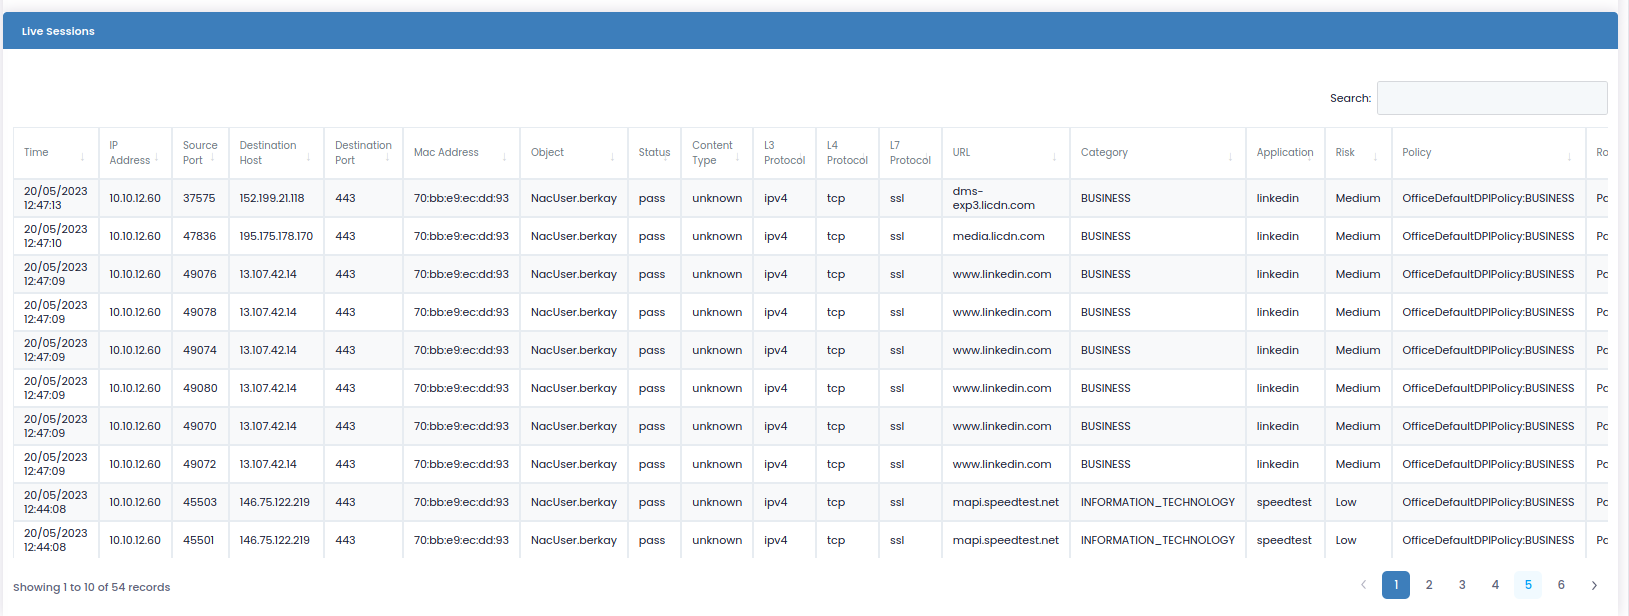Click the Application column header

click(1284, 153)
